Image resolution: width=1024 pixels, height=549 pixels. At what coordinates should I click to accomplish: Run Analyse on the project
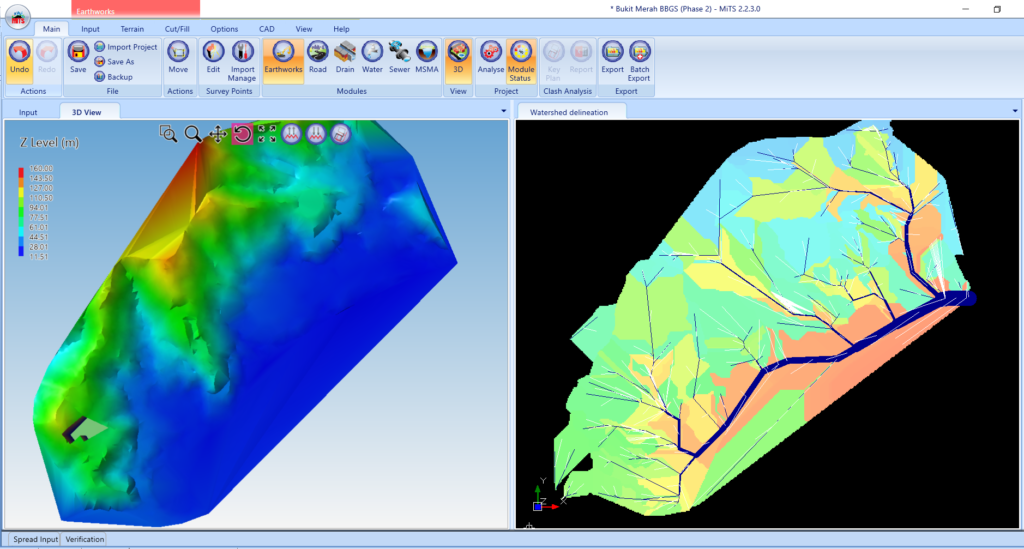coord(490,57)
